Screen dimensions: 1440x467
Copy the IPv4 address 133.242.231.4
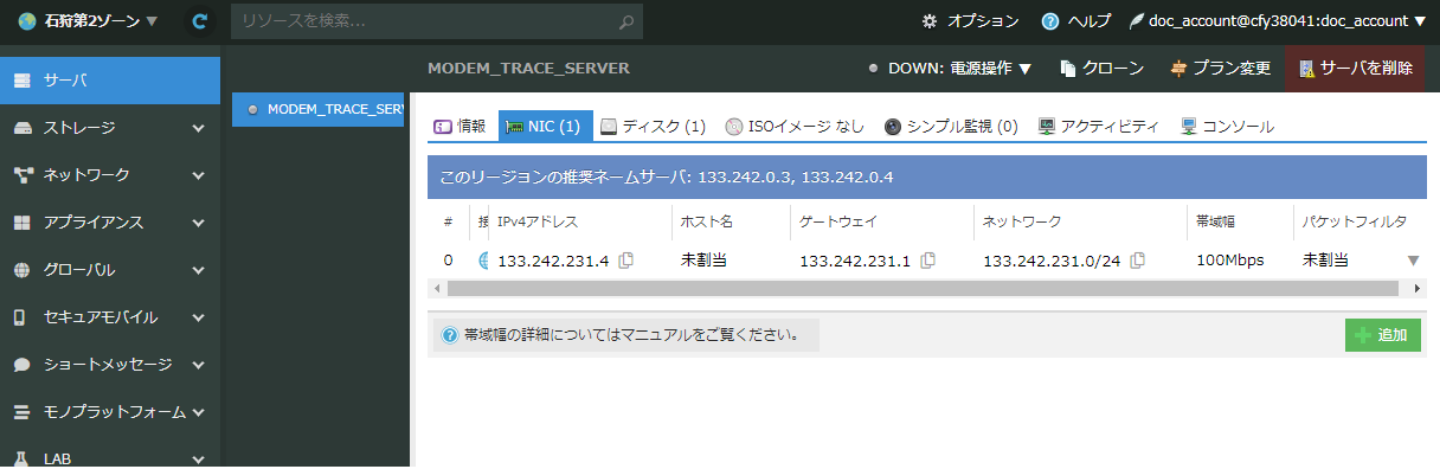pos(626,260)
